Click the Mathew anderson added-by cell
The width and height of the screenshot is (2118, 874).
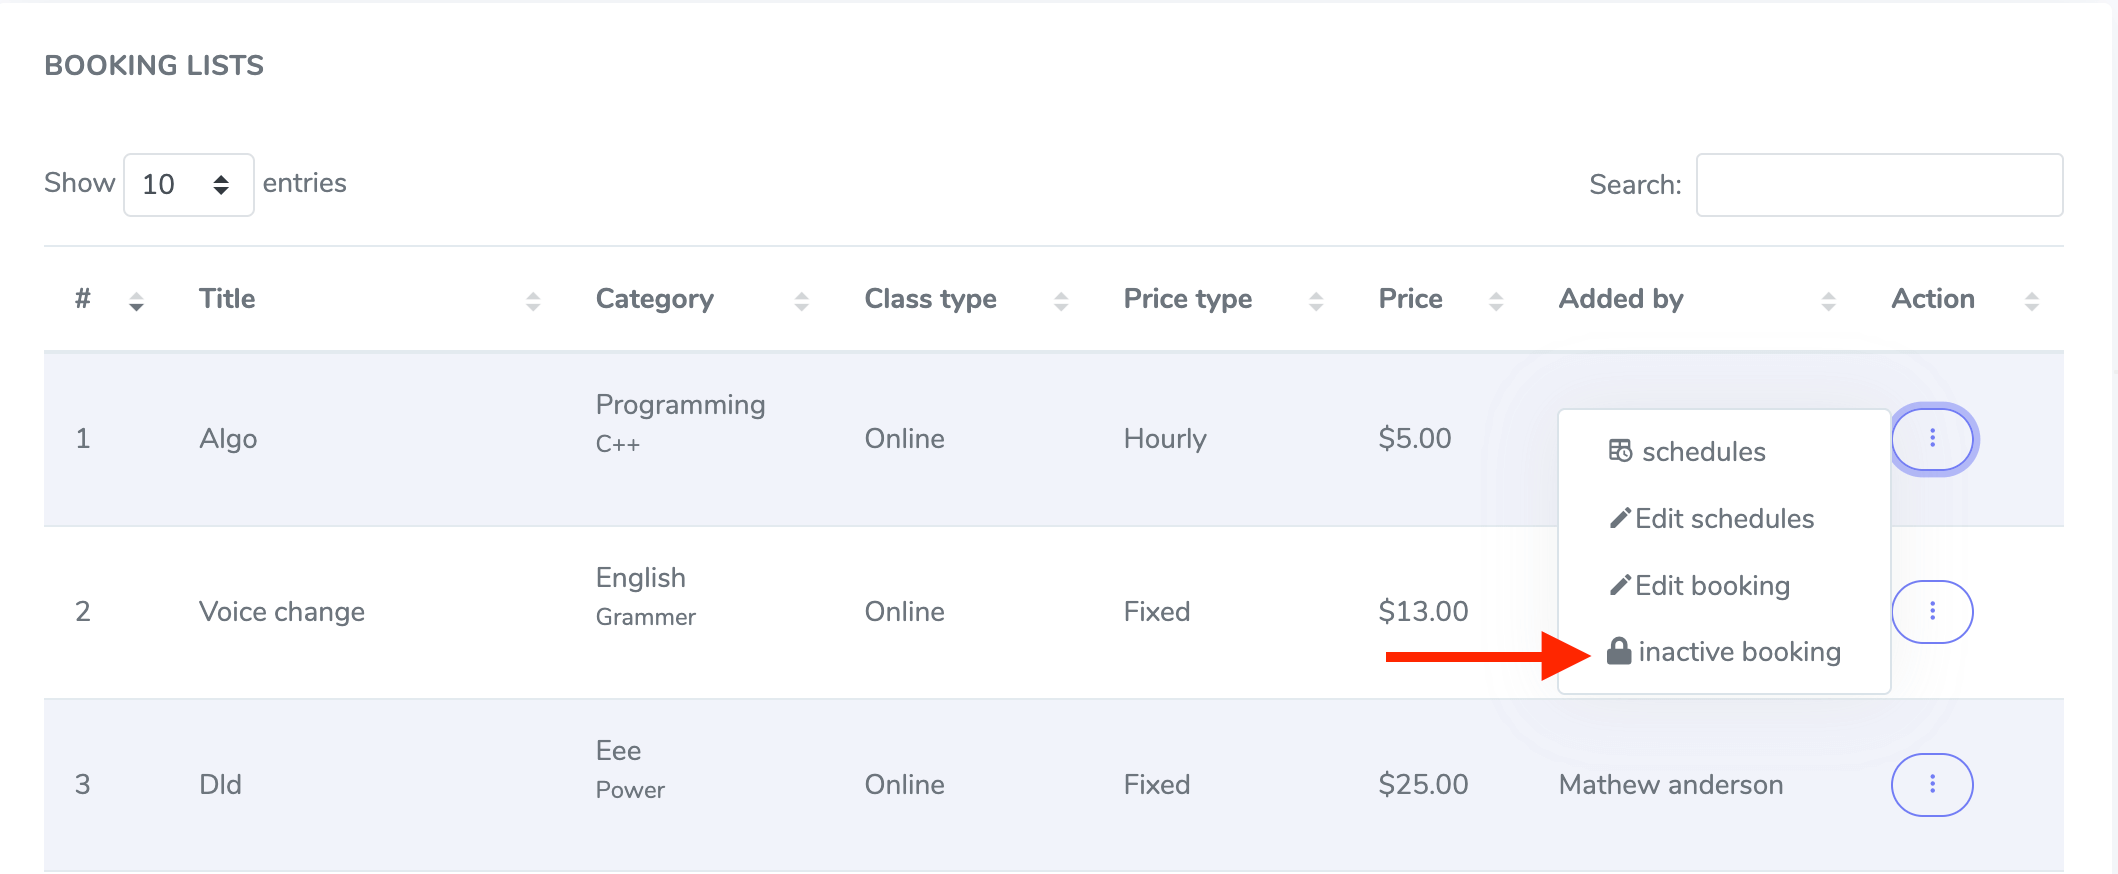(x=1670, y=785)
